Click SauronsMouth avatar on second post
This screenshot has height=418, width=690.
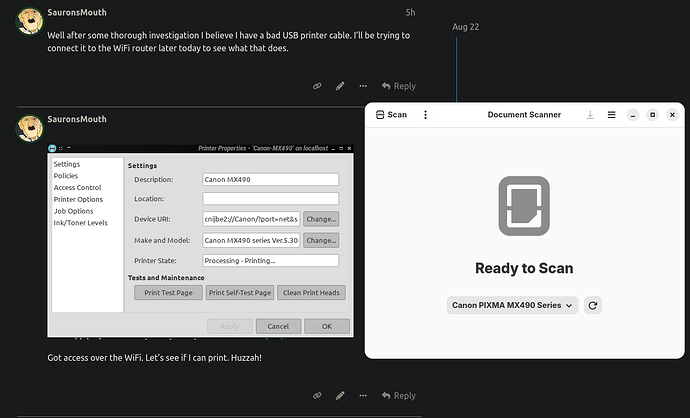point(26,127)
